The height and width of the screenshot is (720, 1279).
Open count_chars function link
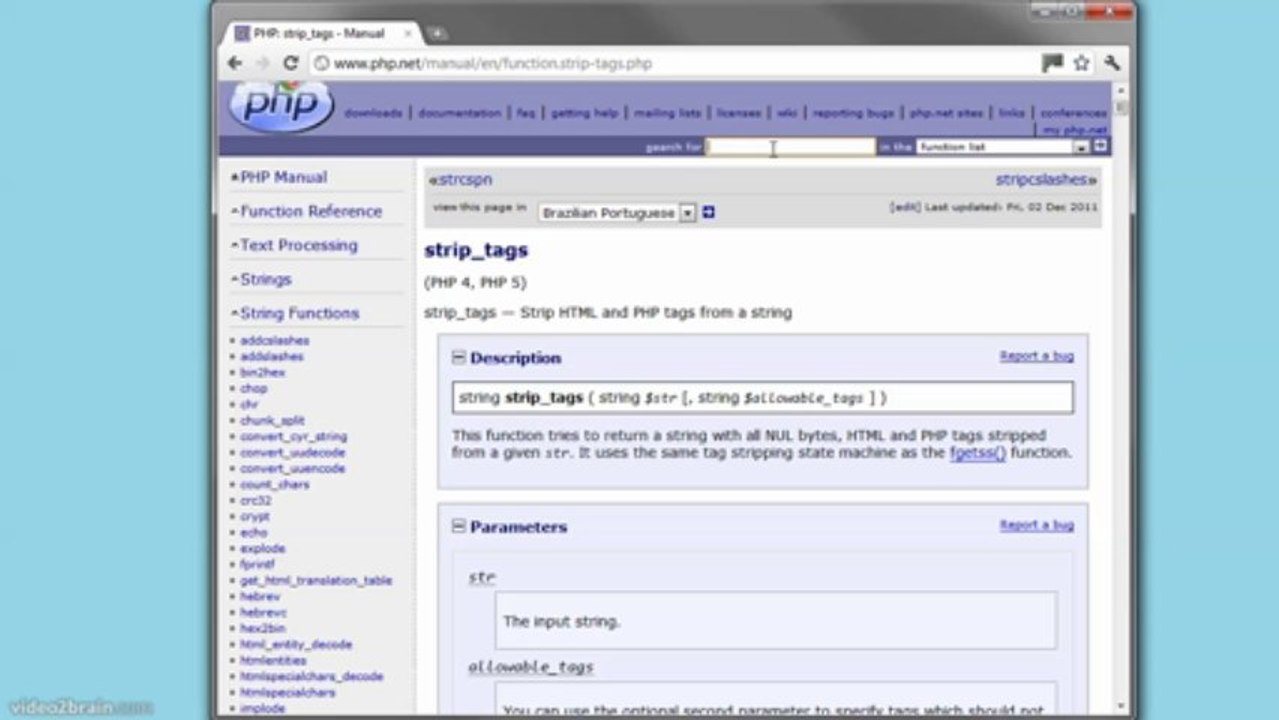tap(274, 485)
